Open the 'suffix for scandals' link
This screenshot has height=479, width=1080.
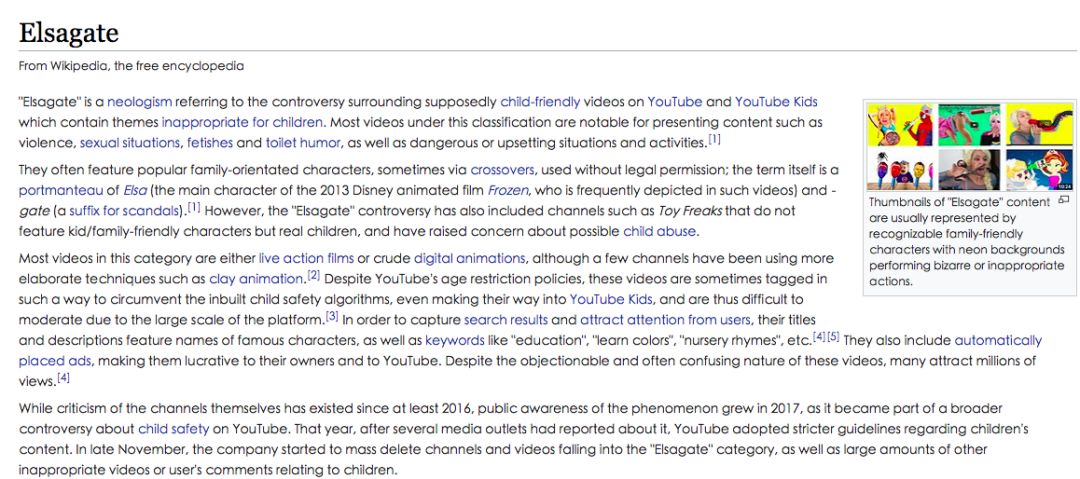point(124,210)
